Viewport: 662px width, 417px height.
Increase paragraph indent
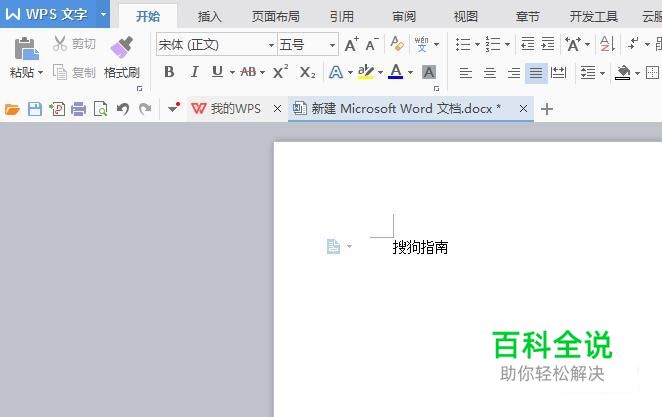tap(548, 44)
